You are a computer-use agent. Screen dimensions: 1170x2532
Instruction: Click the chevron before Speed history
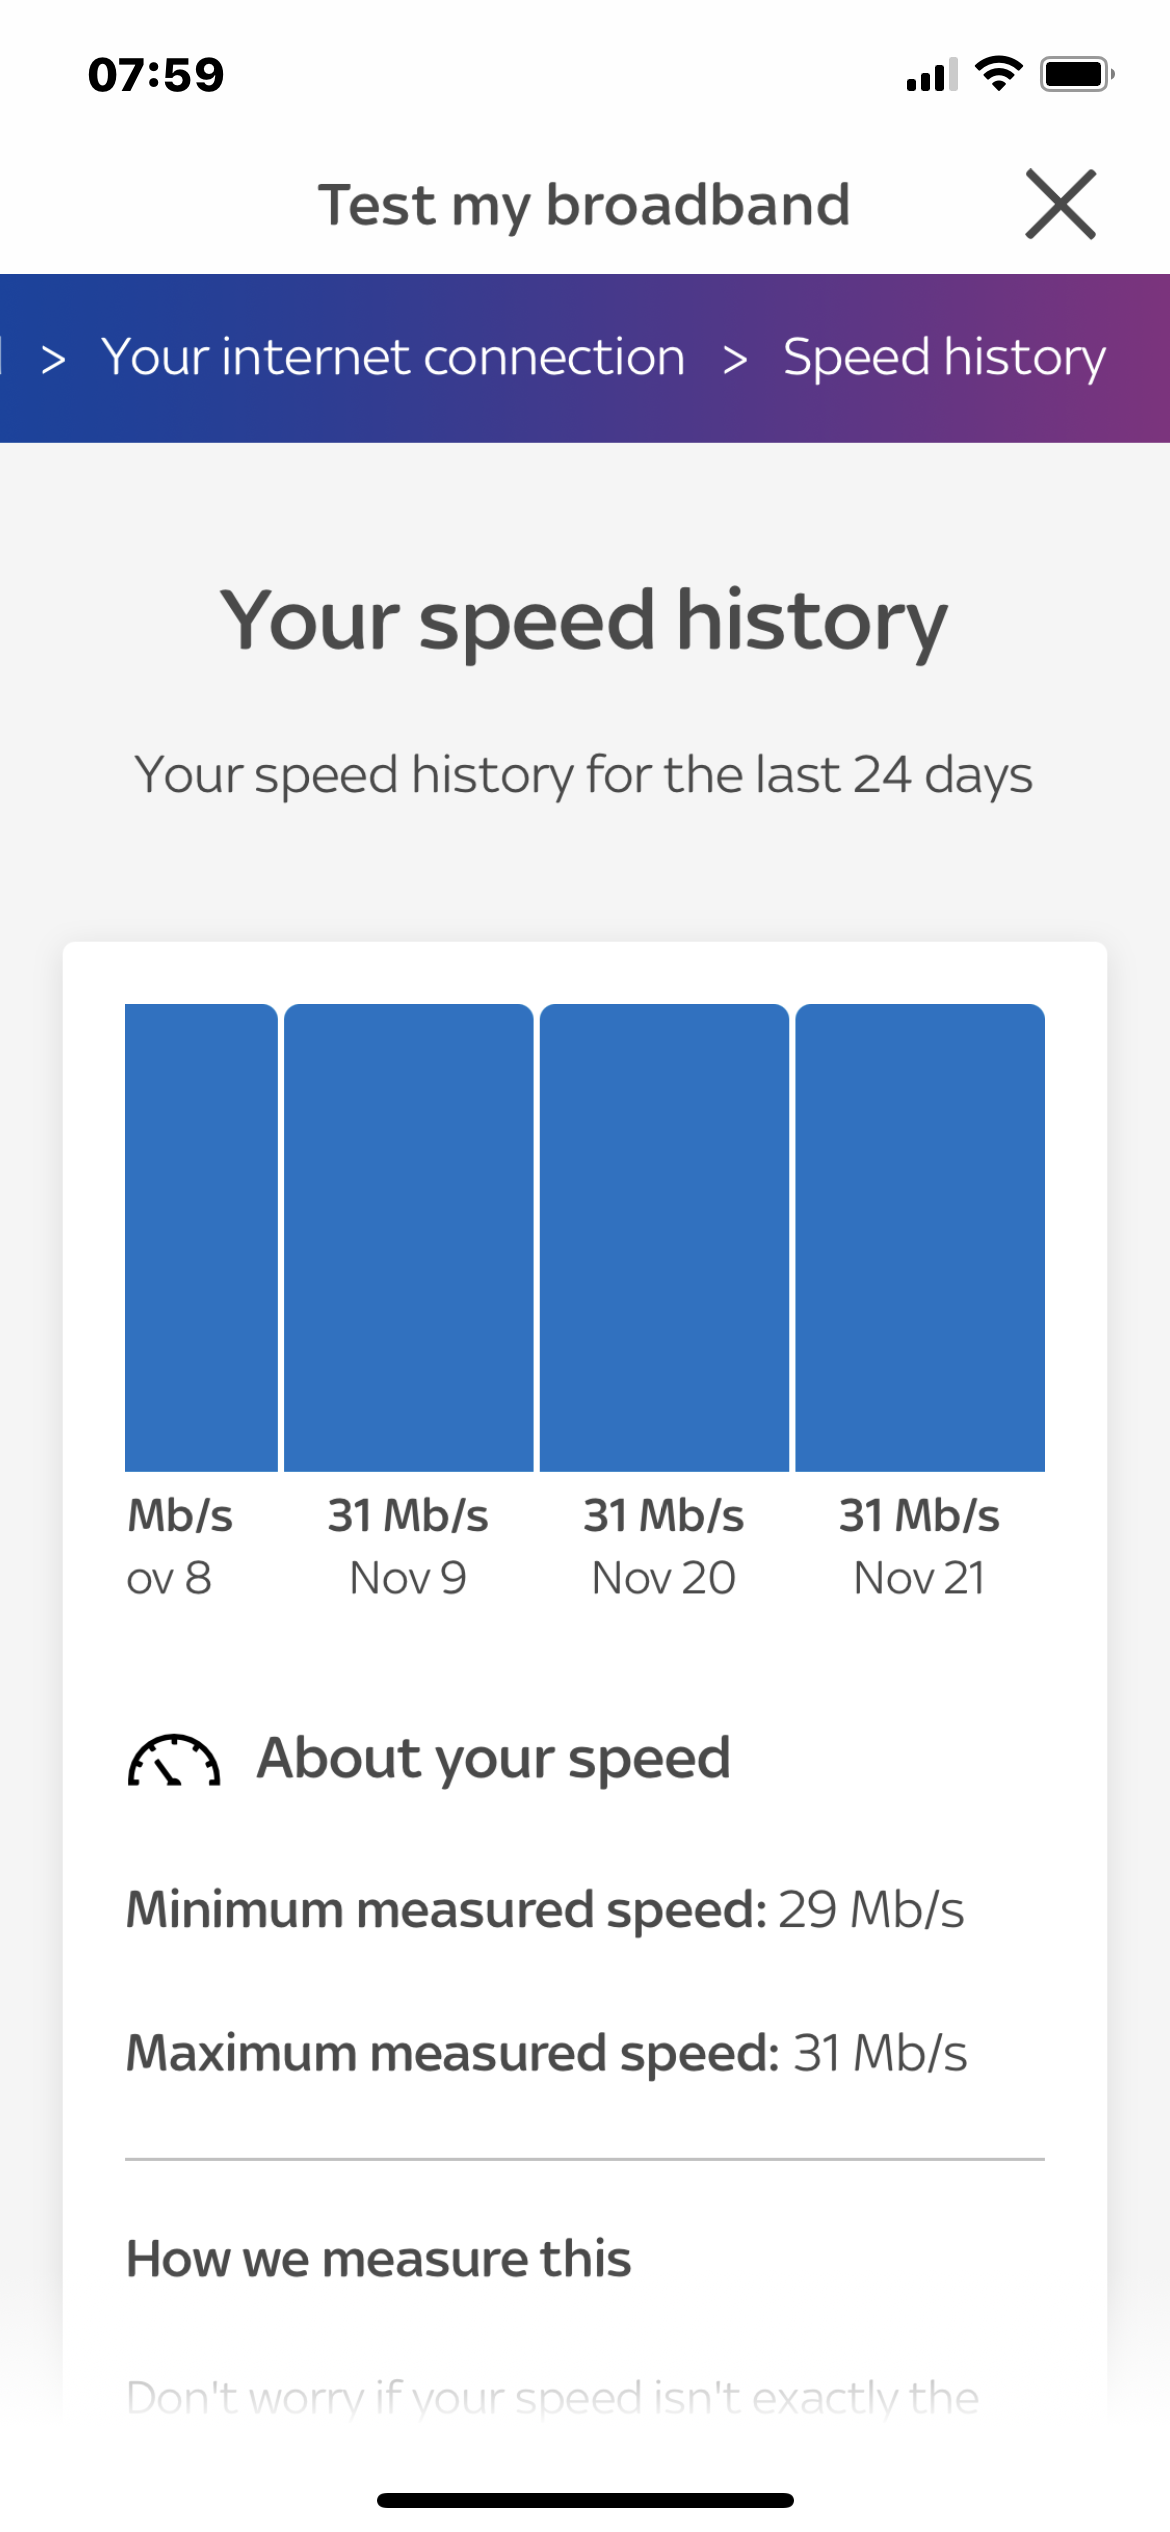coord(735,359)
